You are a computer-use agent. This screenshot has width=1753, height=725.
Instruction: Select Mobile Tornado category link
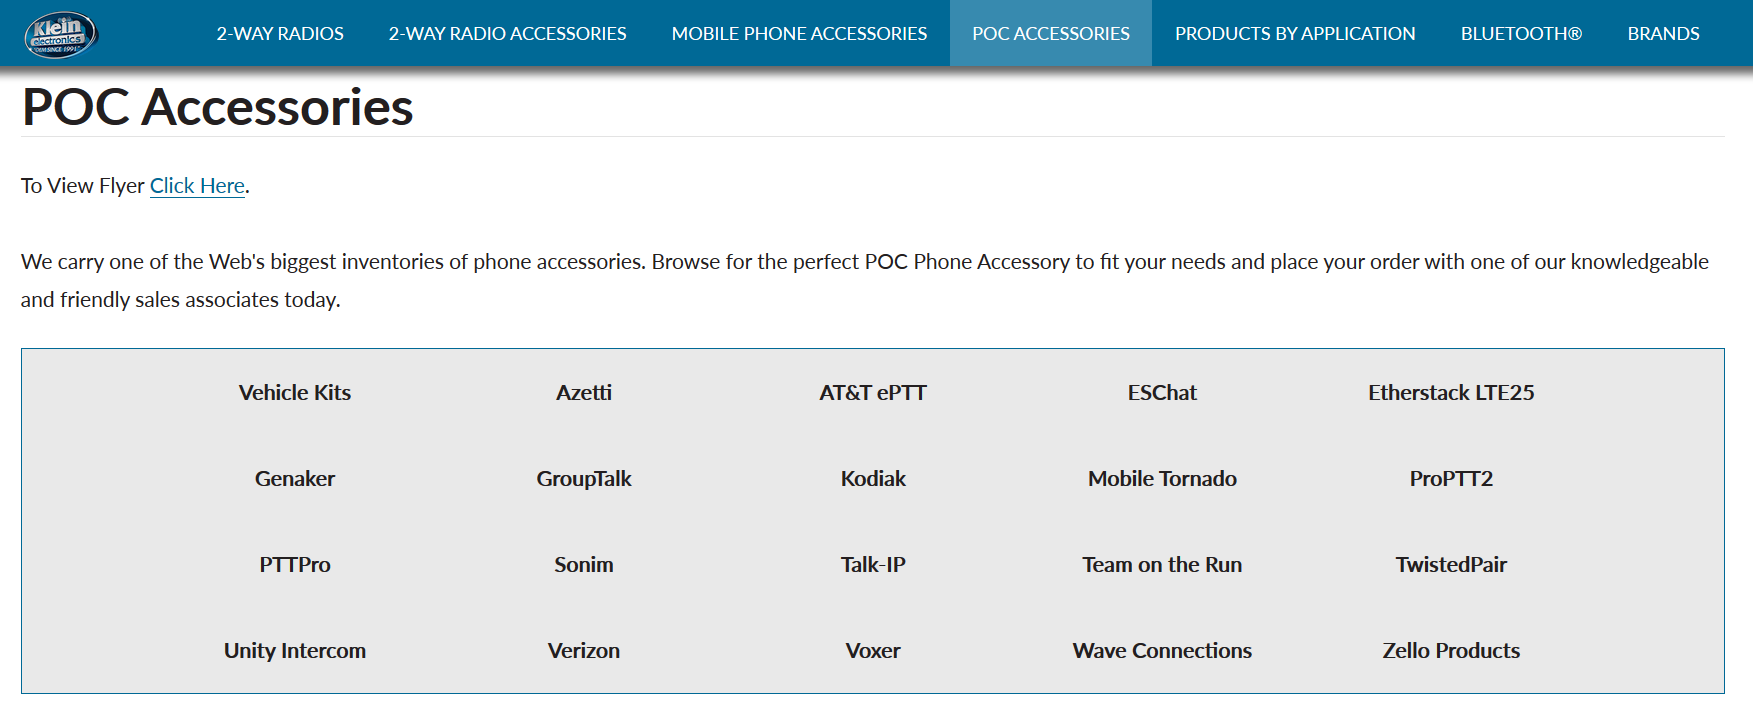point(1162,479)
